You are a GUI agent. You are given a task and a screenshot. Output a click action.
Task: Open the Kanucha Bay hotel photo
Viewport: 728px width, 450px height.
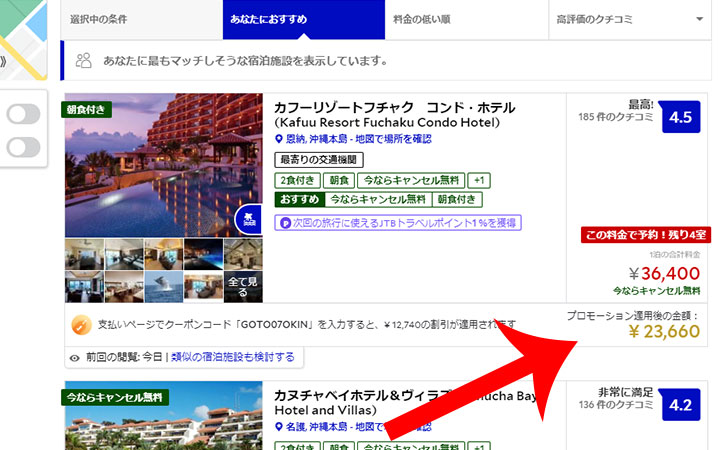coord(163,416)
